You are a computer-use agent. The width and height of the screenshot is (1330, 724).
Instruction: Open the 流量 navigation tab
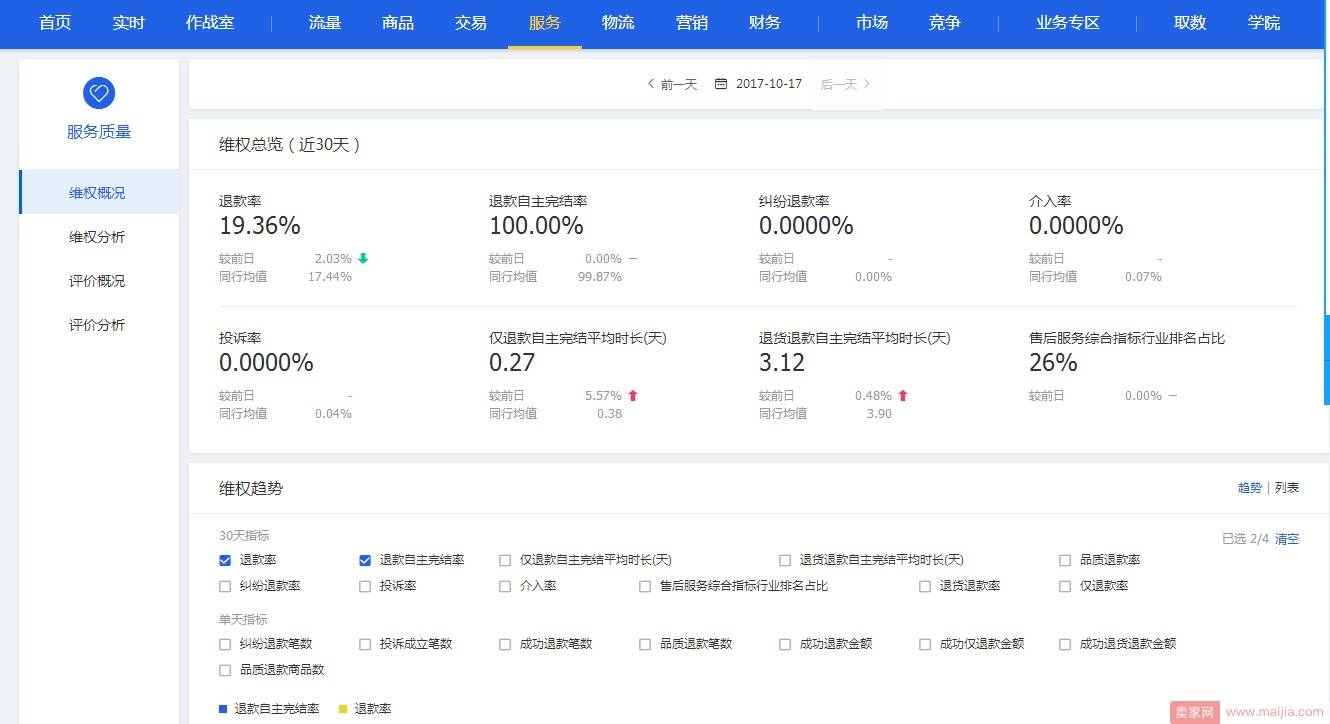(325, 23)
